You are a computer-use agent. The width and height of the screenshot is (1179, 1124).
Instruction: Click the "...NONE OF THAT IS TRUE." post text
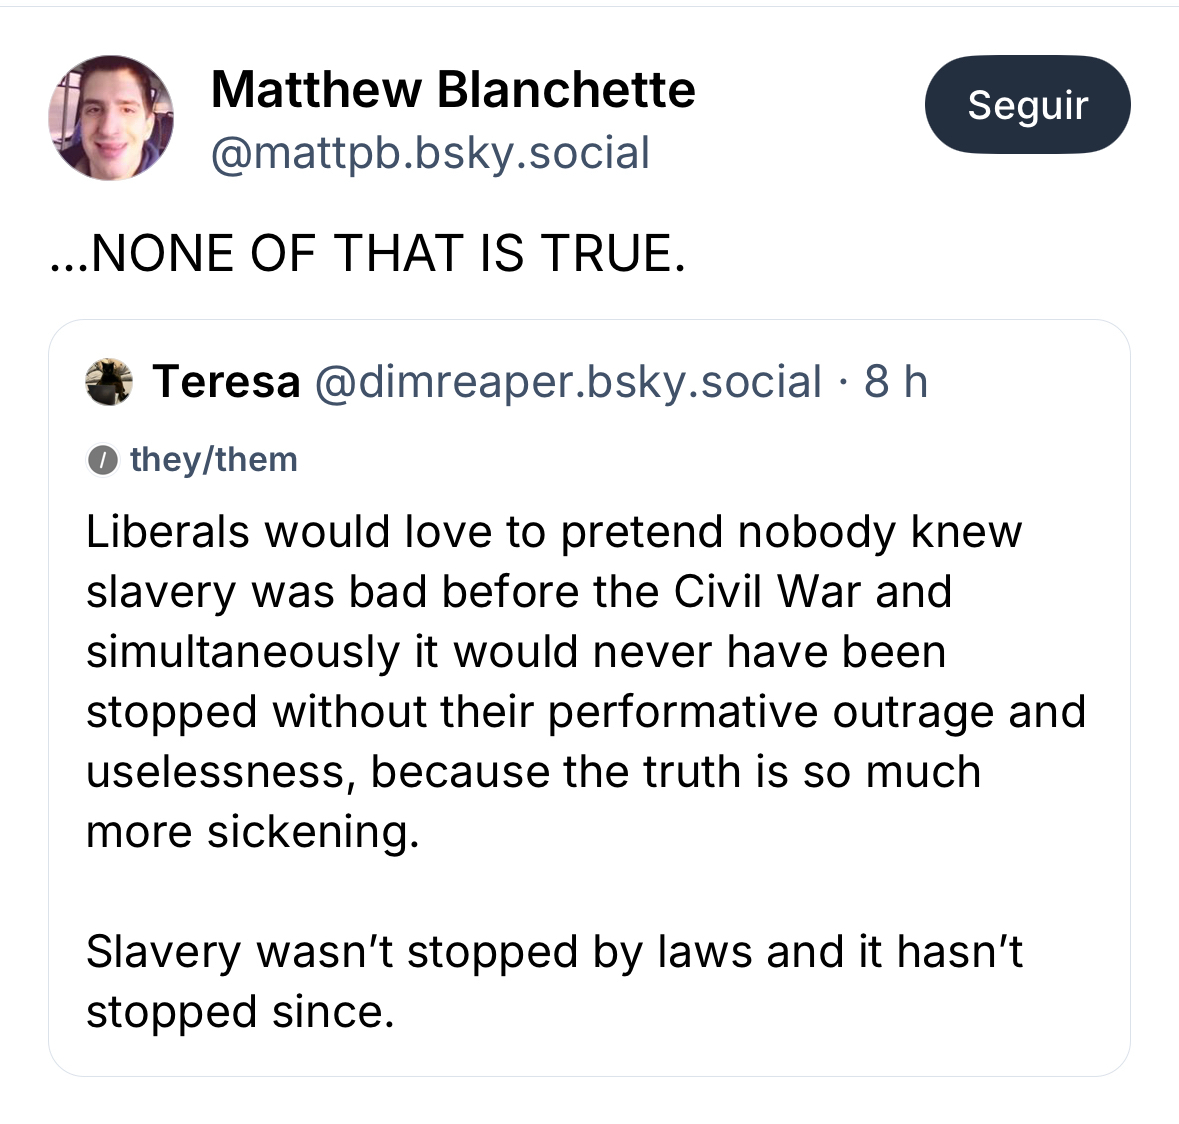click(368, 253)
